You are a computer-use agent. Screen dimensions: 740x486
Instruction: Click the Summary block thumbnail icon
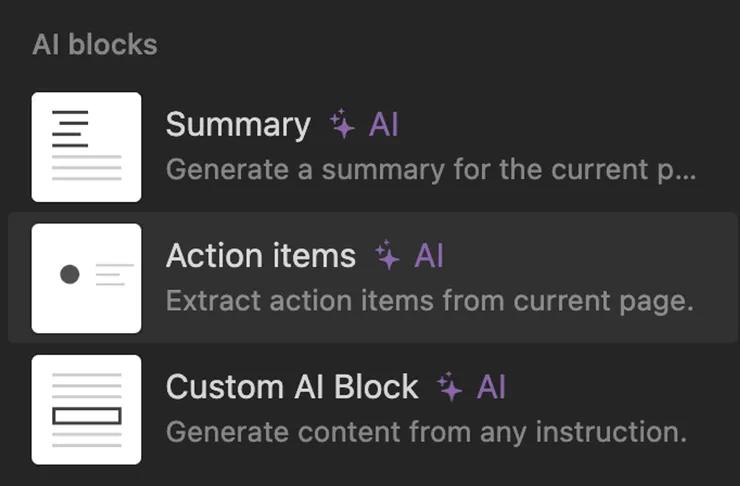click(86, 147)
